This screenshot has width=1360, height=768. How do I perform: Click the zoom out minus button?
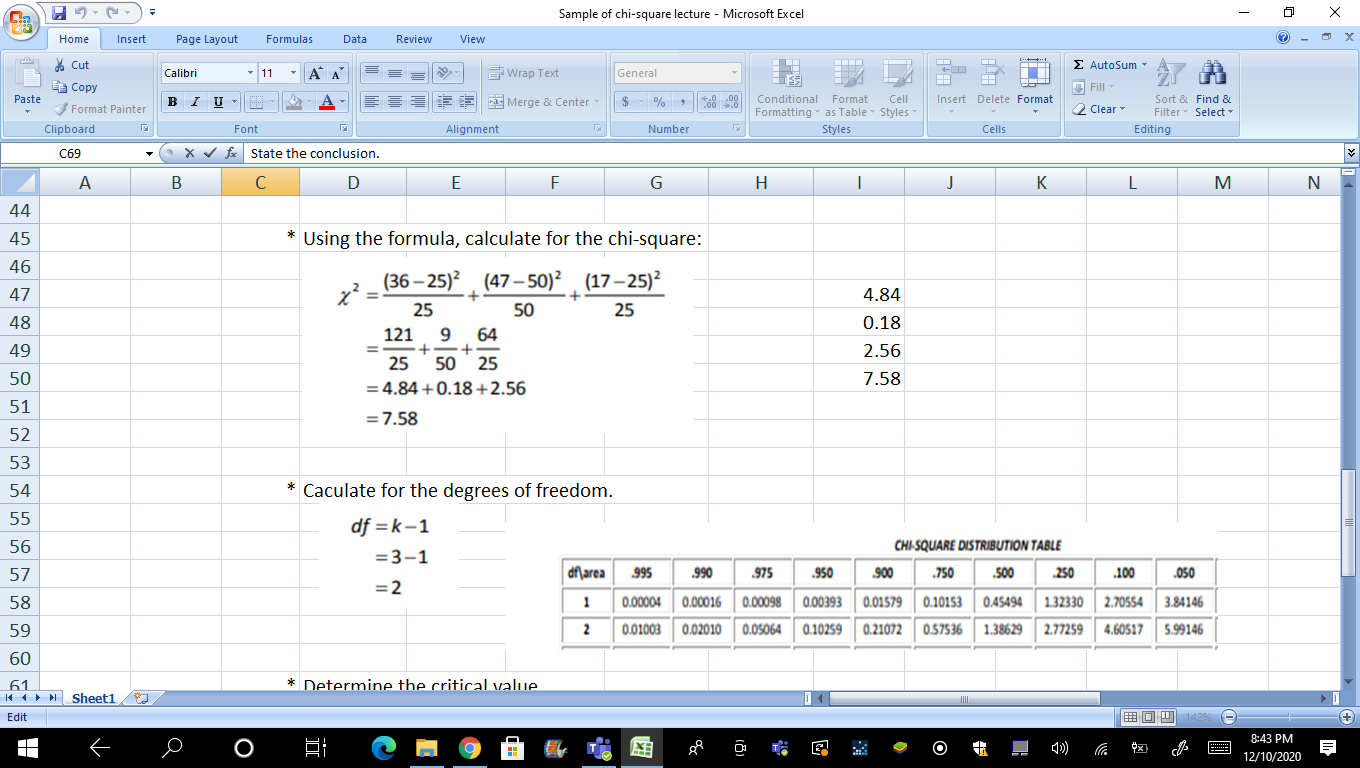pyautogui.click(x=1229, y=717)
